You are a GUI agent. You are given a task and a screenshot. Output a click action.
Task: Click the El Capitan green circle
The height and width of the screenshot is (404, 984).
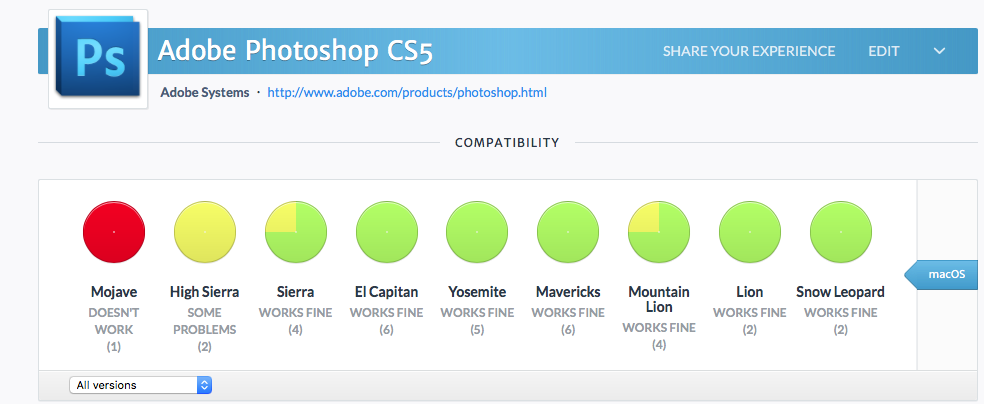[386, 231]
